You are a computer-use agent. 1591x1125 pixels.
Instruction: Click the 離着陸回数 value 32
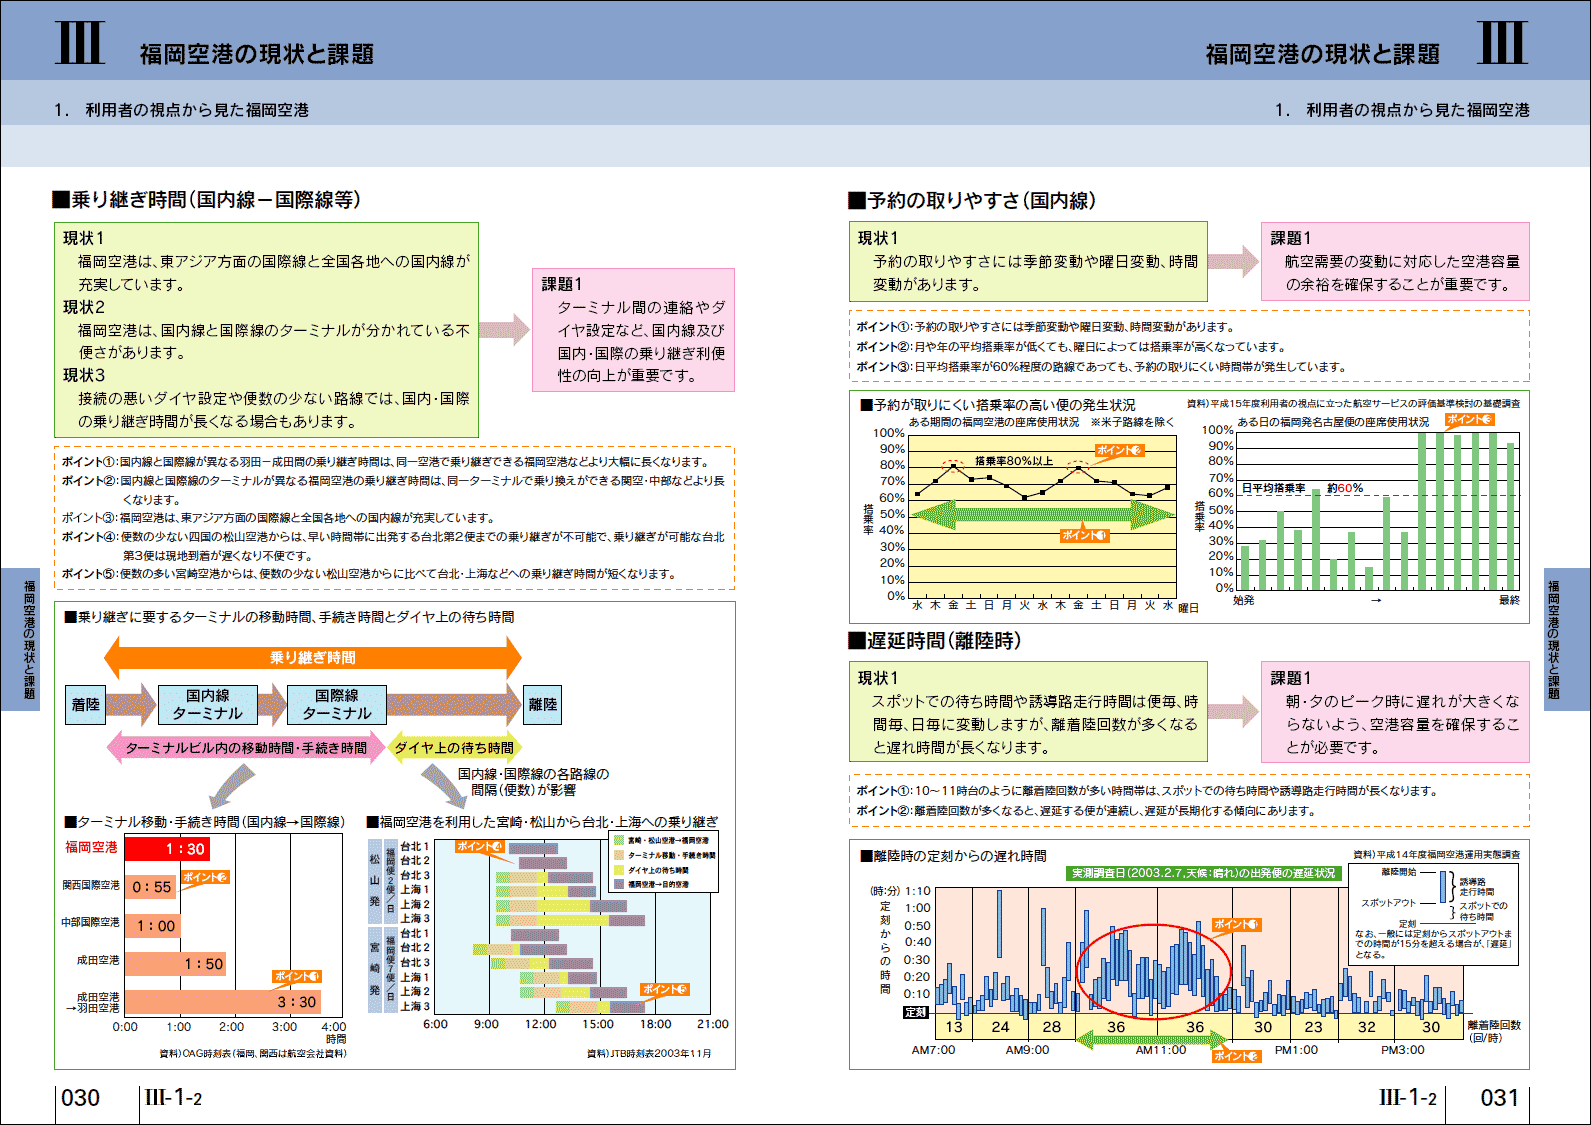pos(1366,1027)
